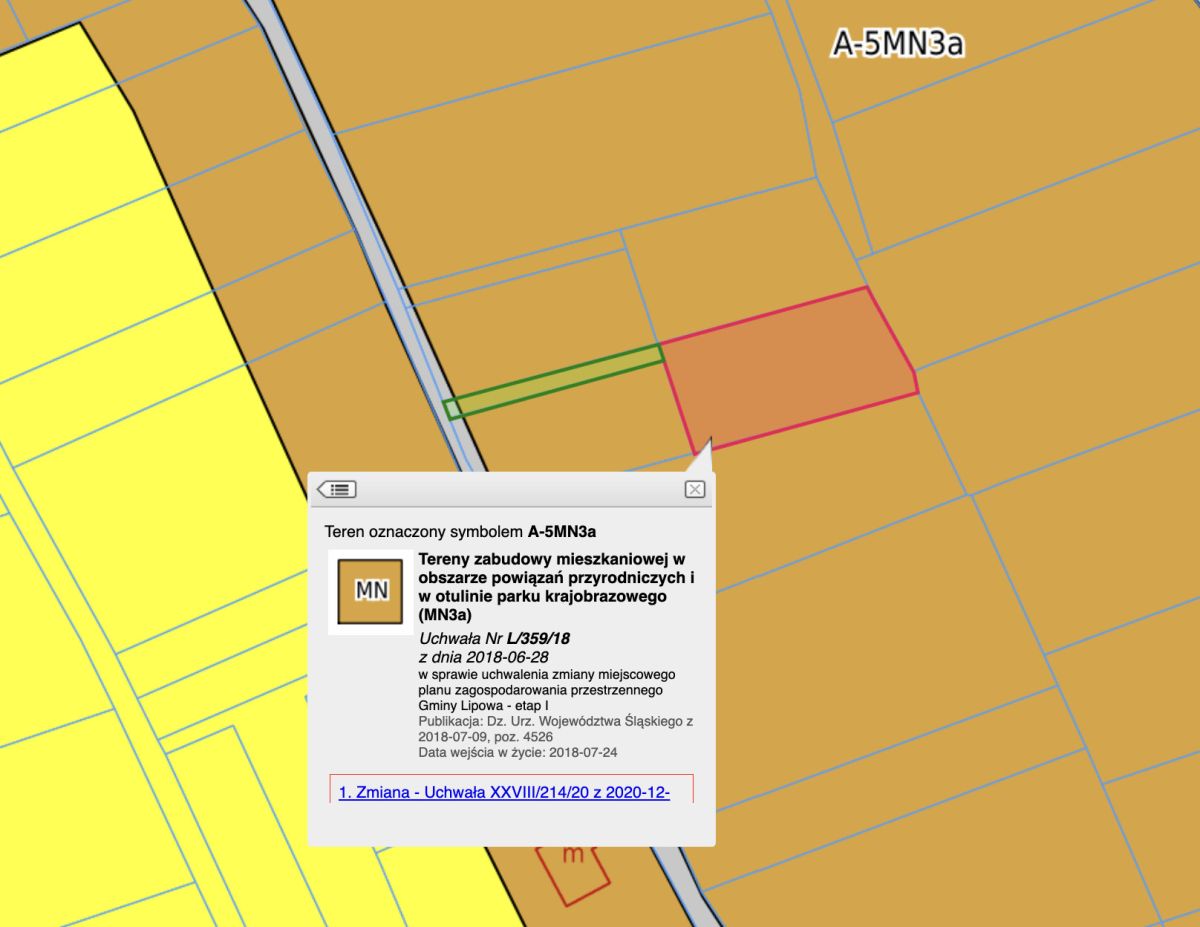Click the popup pointer arrow tip
1200x927 pixels.
coord(708,440)
